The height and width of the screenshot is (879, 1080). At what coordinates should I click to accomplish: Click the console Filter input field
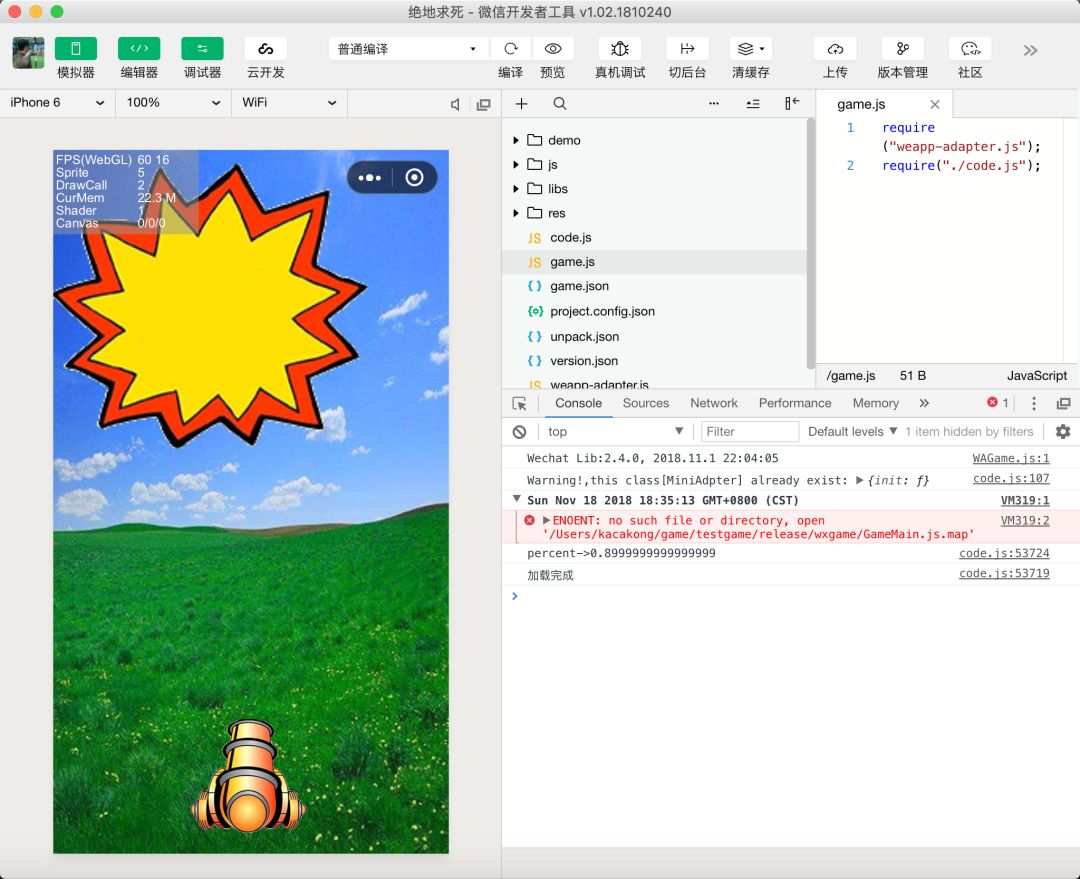(x=749, y=432)
